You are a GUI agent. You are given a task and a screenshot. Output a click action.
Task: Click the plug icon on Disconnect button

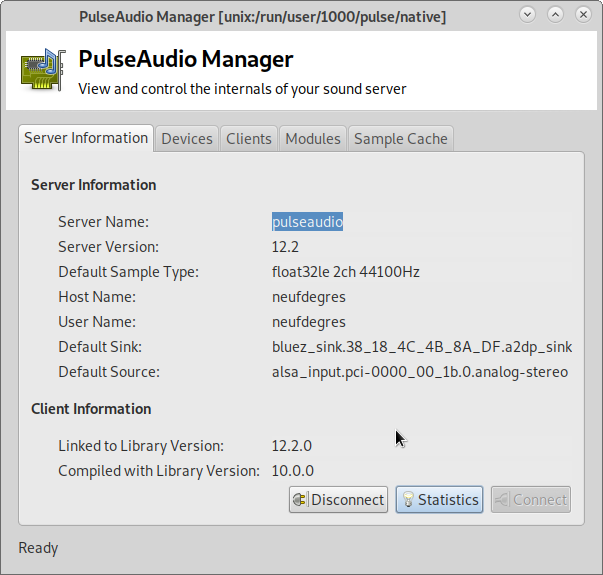[x=300, y=499]
